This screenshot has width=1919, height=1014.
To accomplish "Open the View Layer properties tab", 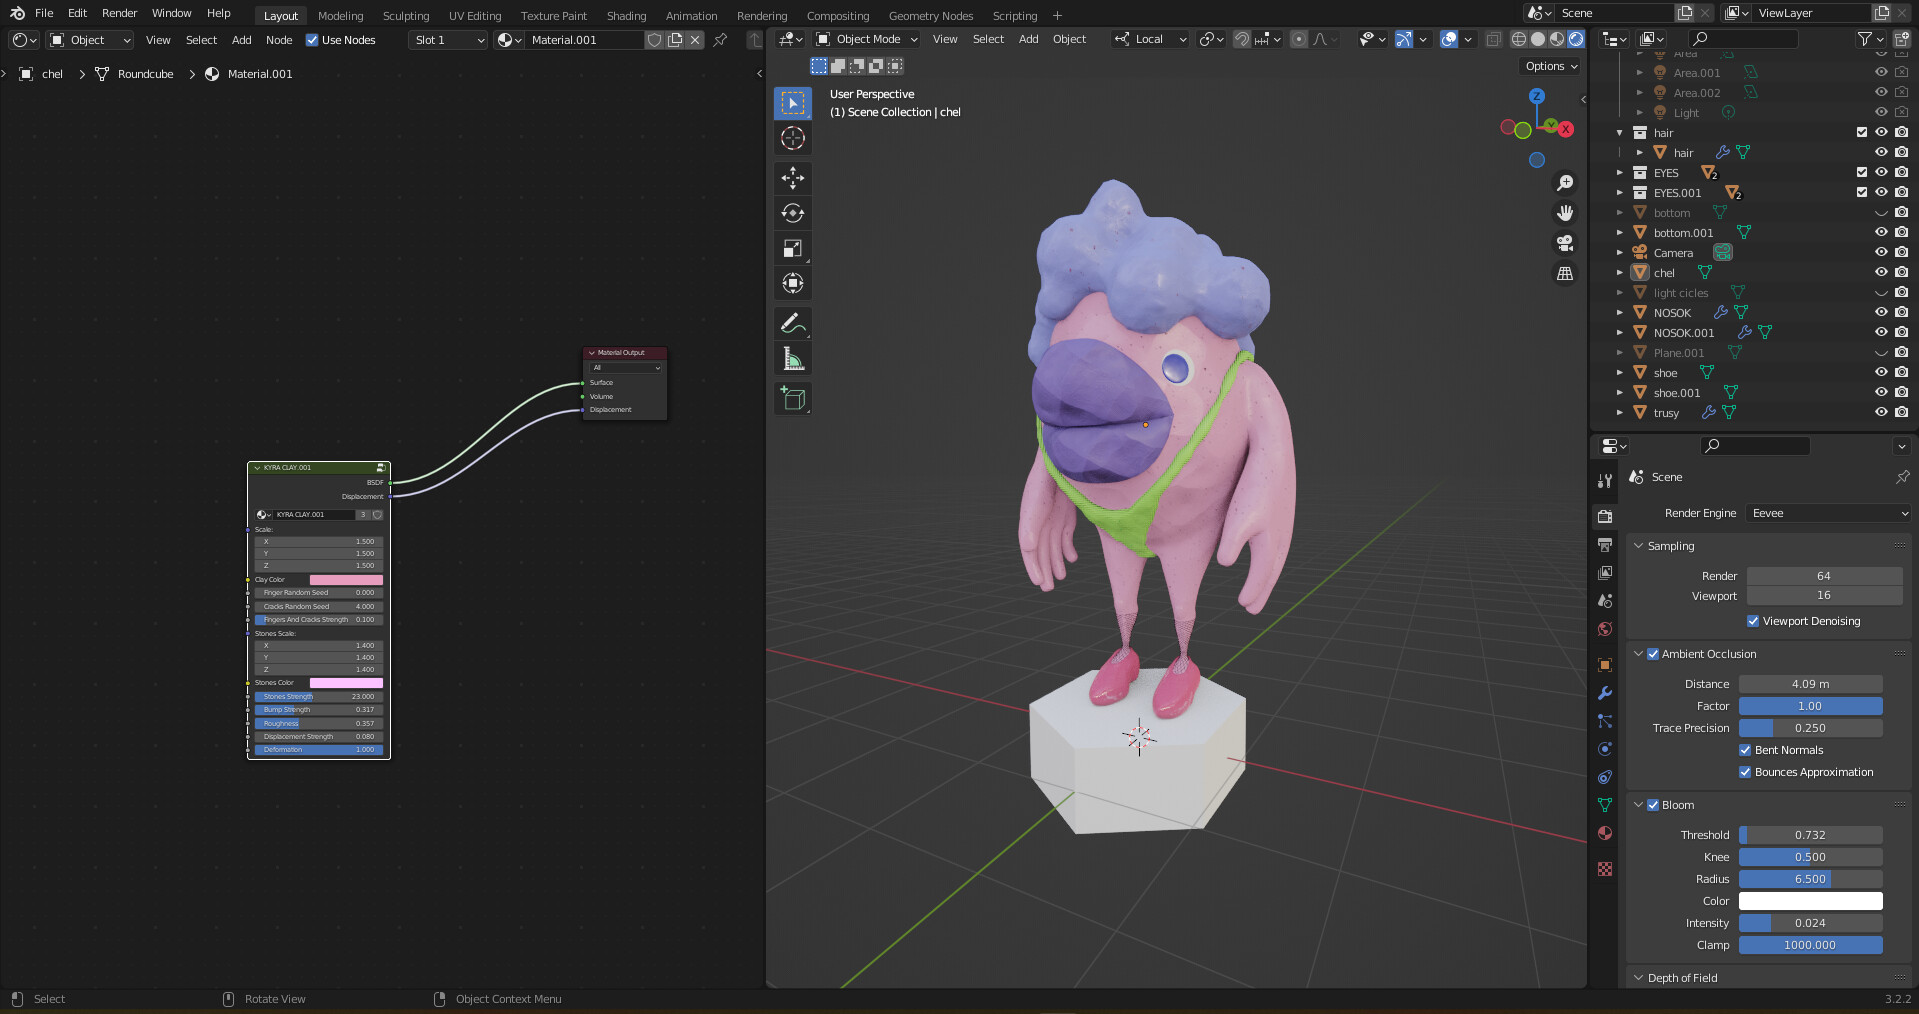I will click(1605, 573).
